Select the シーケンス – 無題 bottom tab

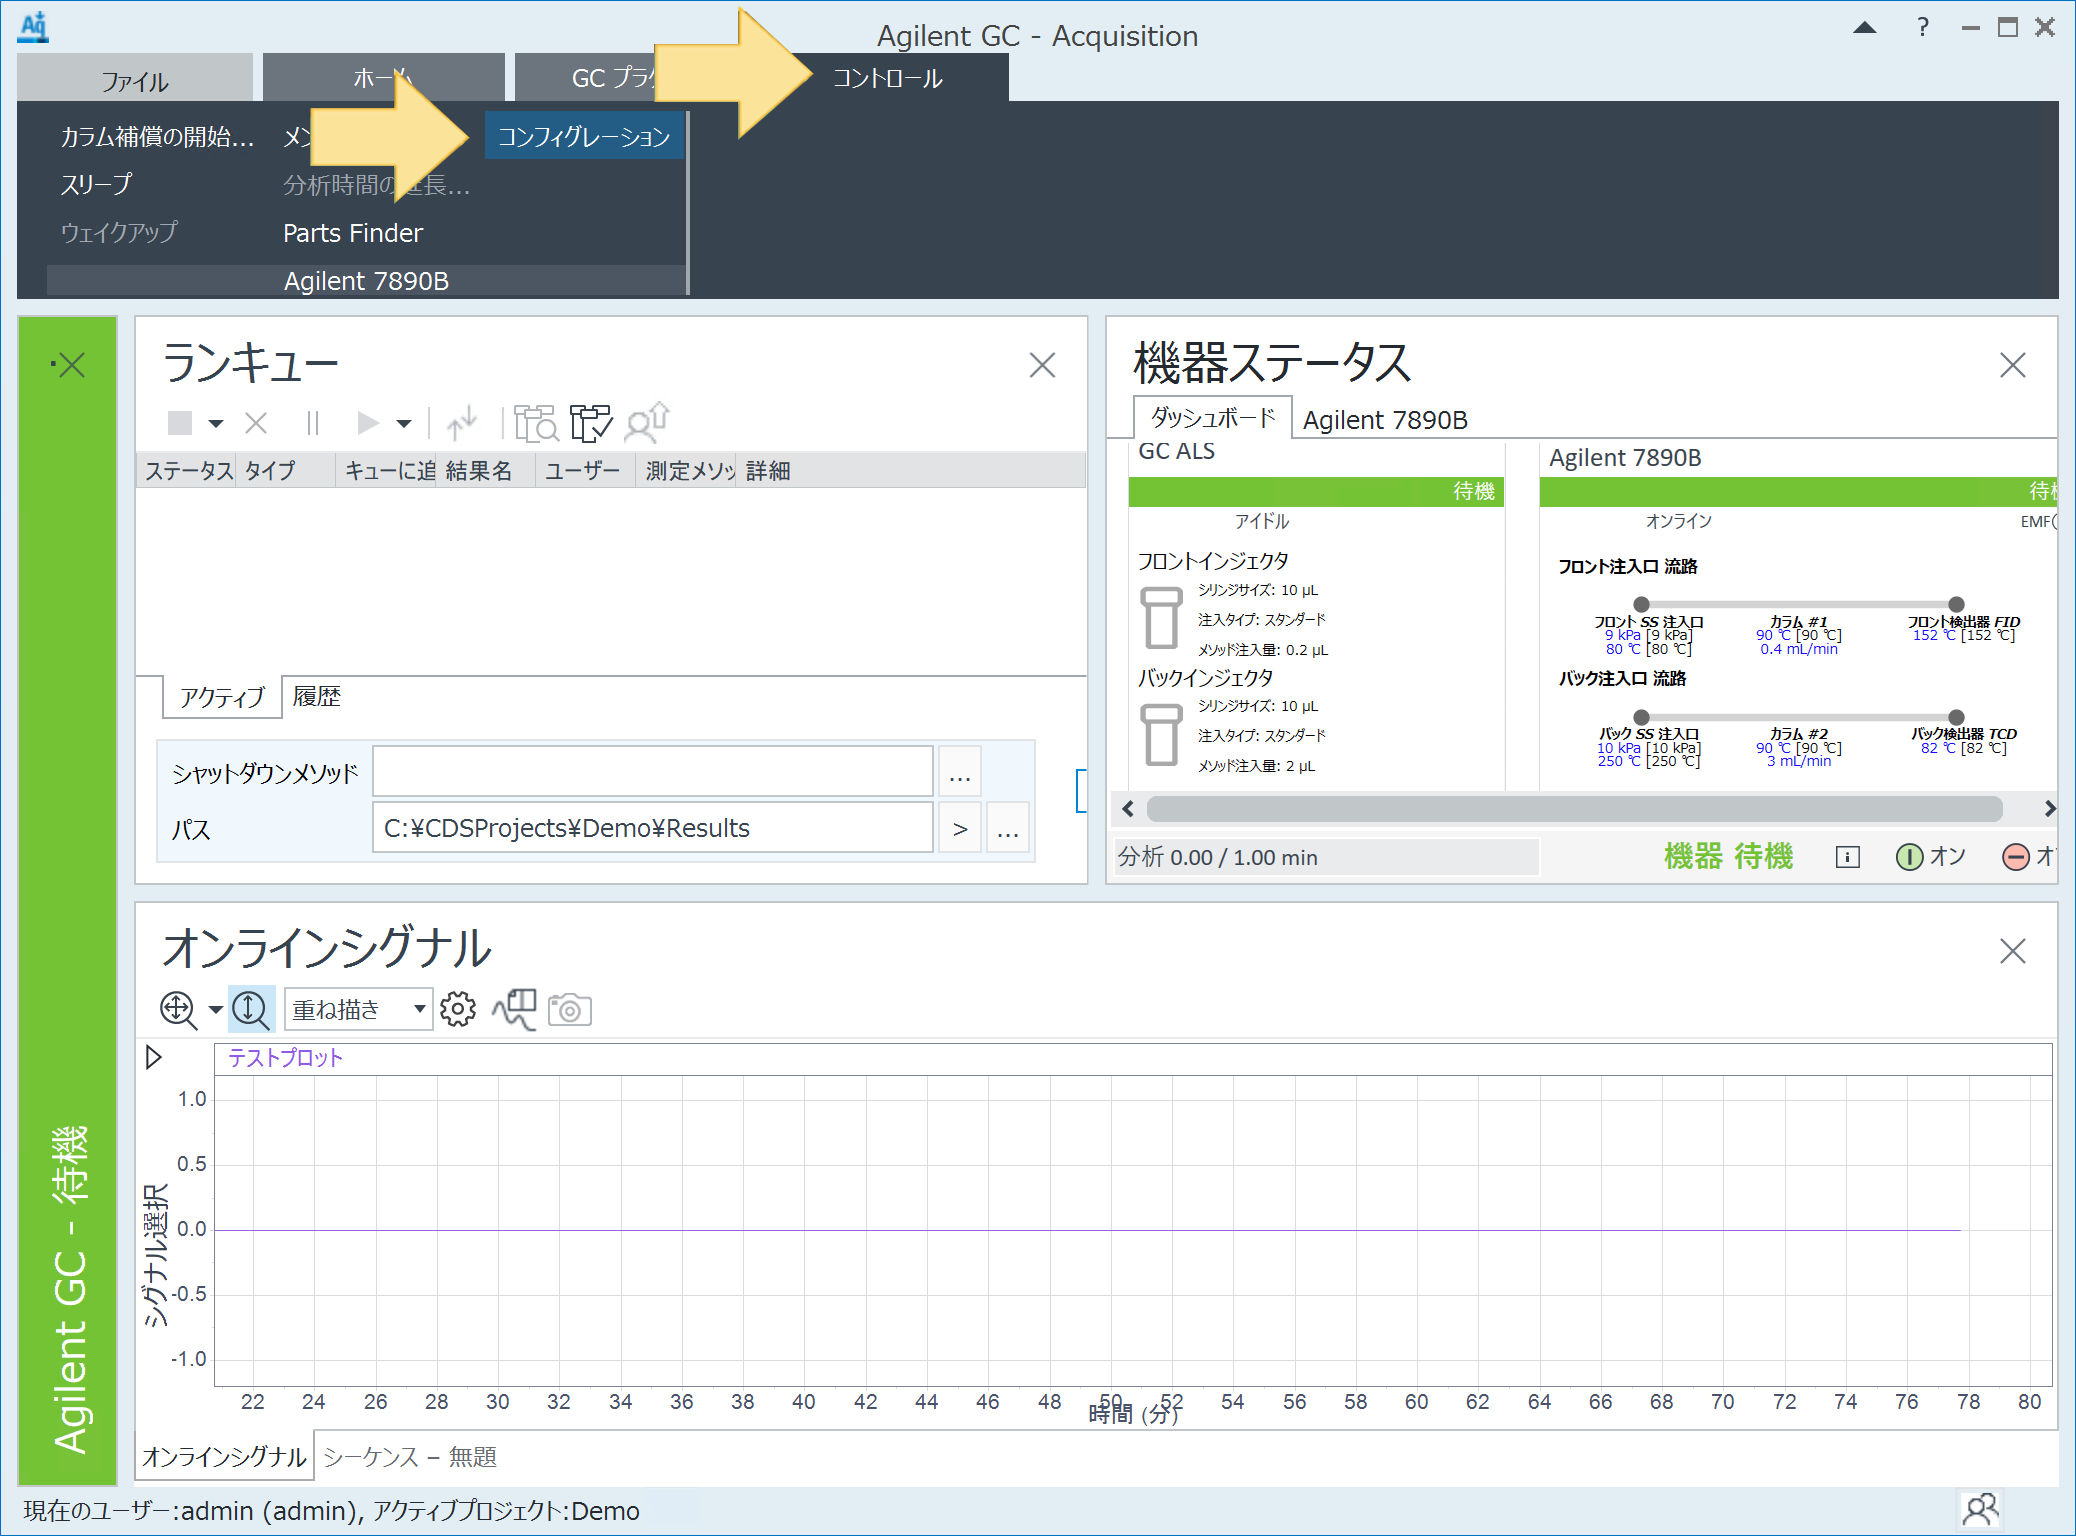[x=410, y=1457]
